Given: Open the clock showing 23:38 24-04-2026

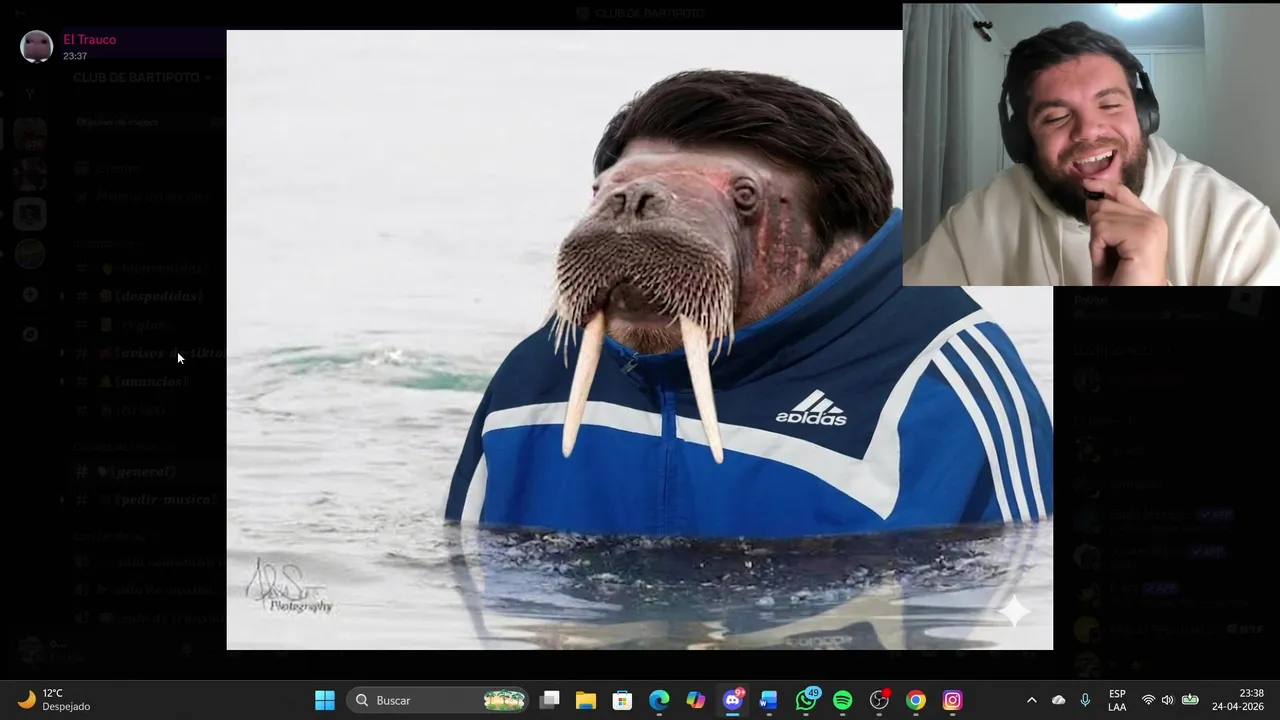Looking at the screenshot, I should [x=1238, y=700].
